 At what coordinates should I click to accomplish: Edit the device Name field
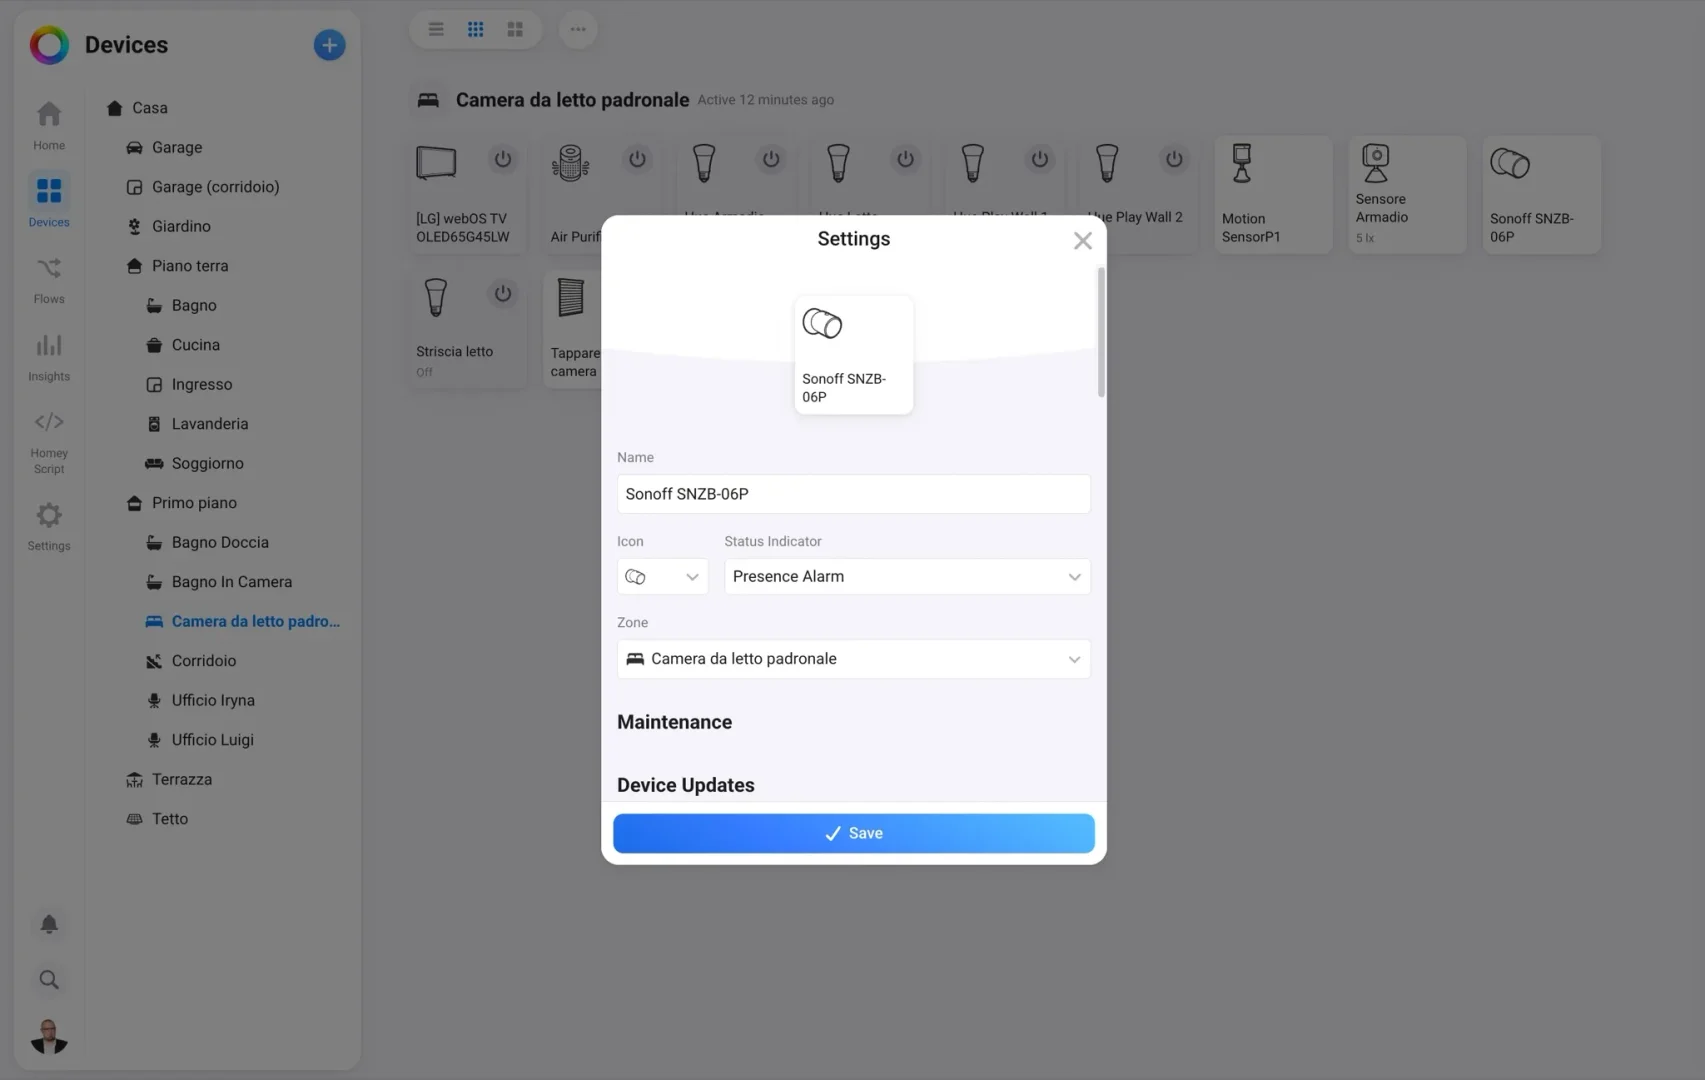tap(854, 494)
